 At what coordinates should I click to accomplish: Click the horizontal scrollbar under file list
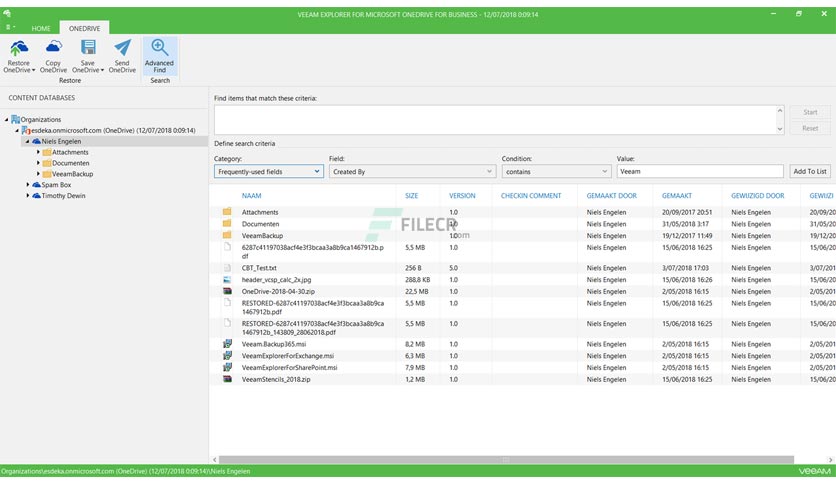click(x=506, y=459)
